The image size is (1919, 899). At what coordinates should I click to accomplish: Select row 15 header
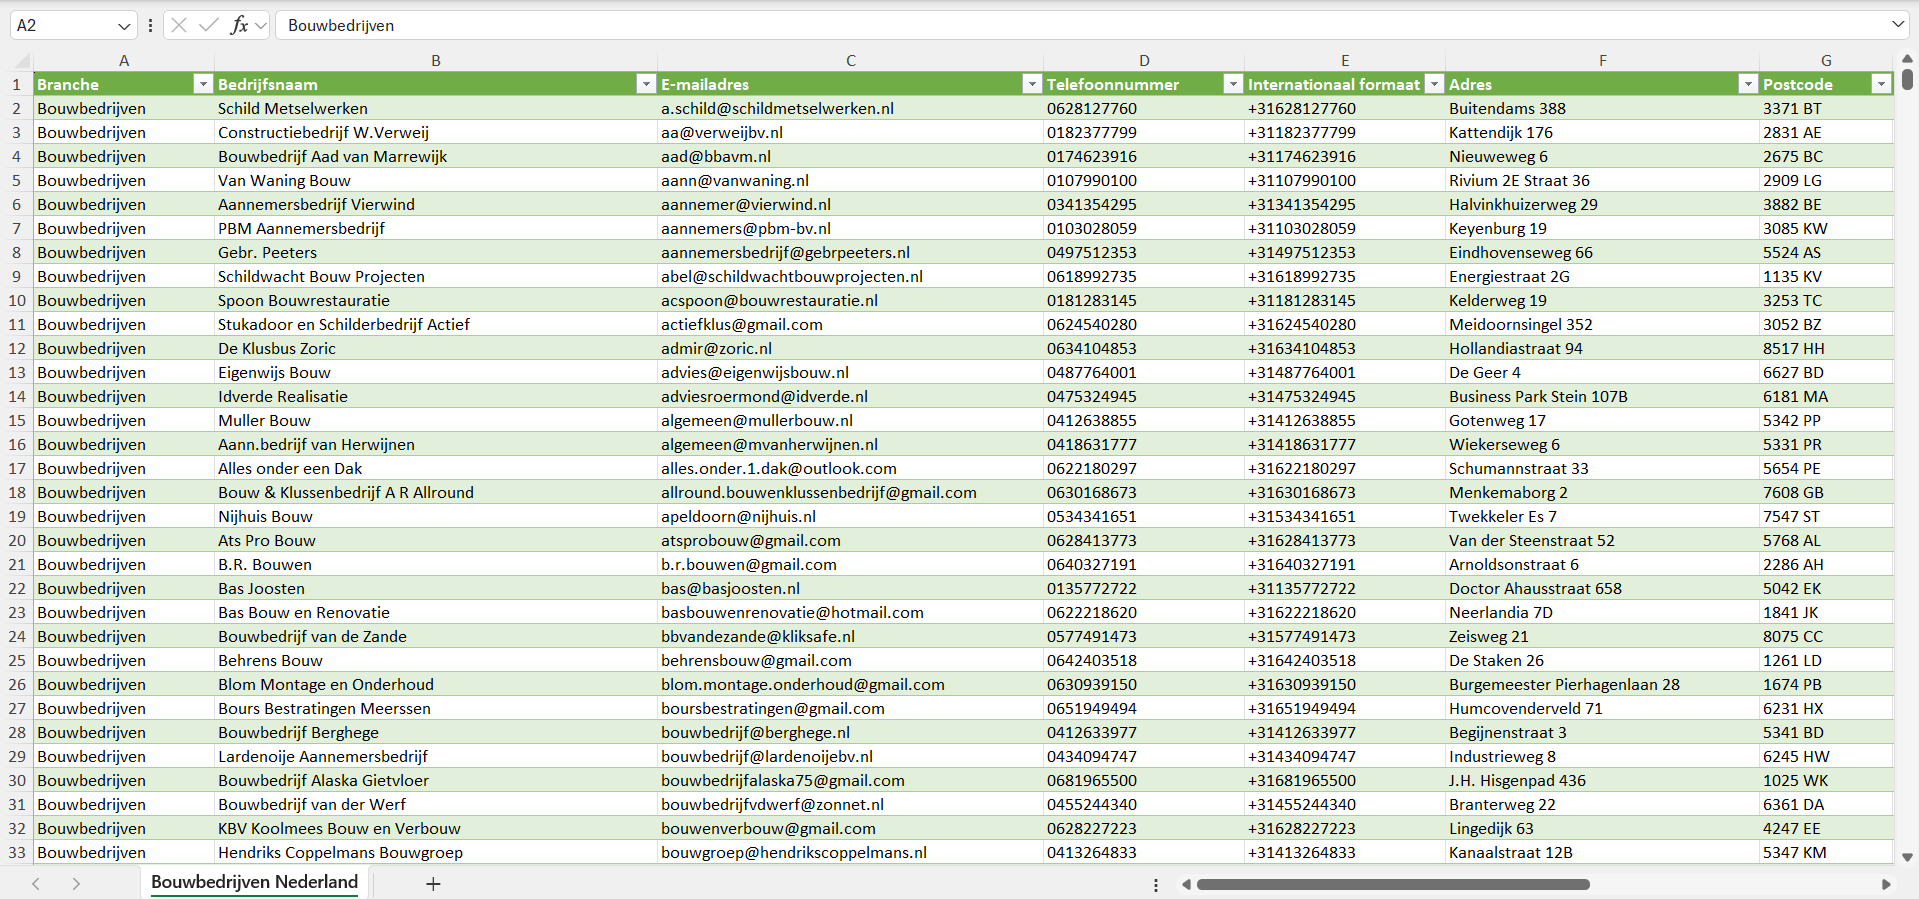(17, 421)
